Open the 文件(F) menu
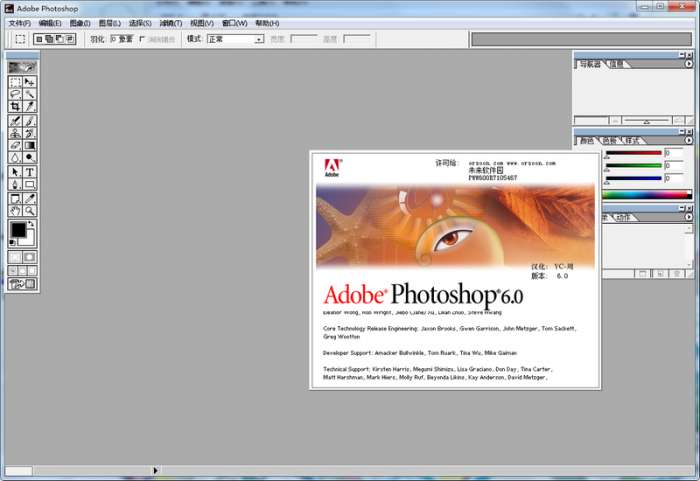This screenshot has width=700, height=481. [x=20, y=23]
